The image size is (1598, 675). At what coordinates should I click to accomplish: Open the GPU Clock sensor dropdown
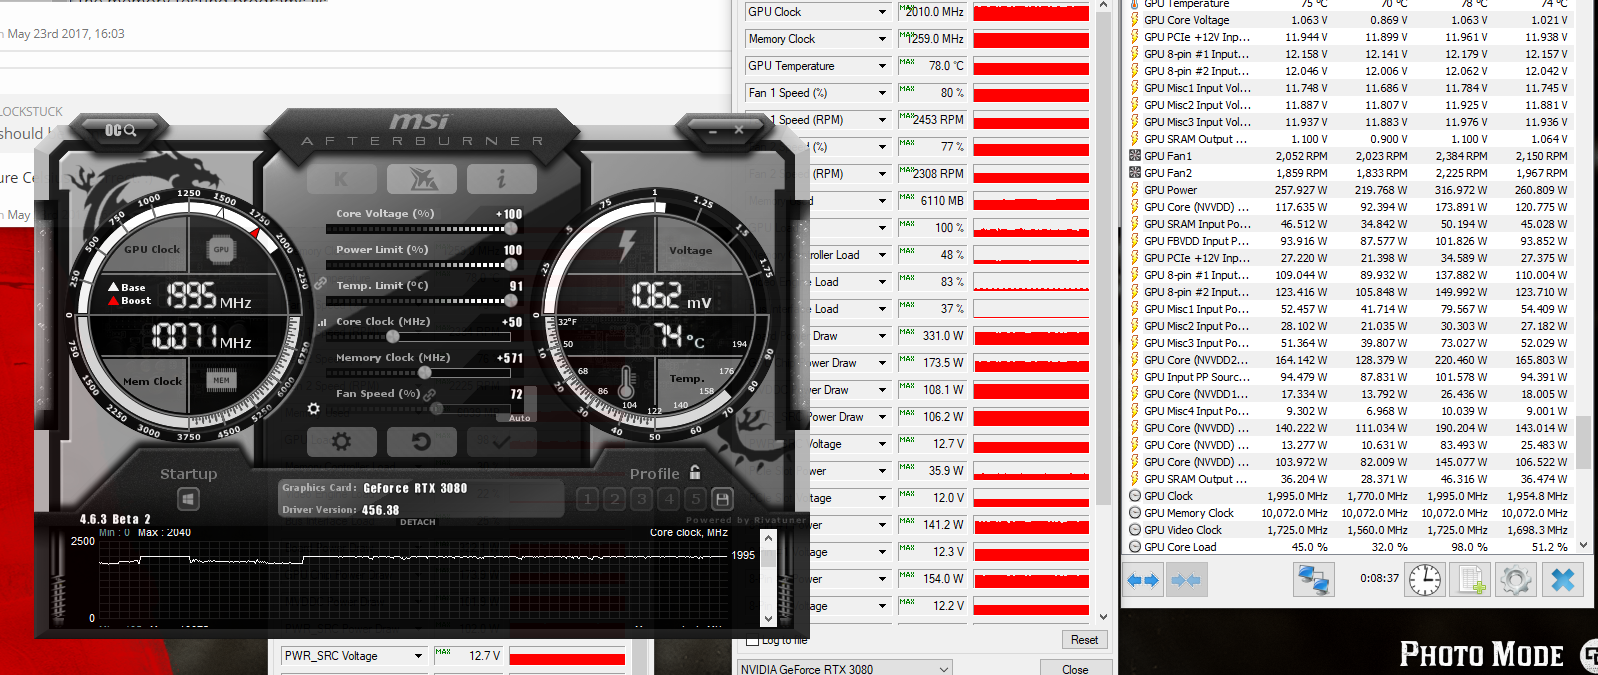pos(818,12)
